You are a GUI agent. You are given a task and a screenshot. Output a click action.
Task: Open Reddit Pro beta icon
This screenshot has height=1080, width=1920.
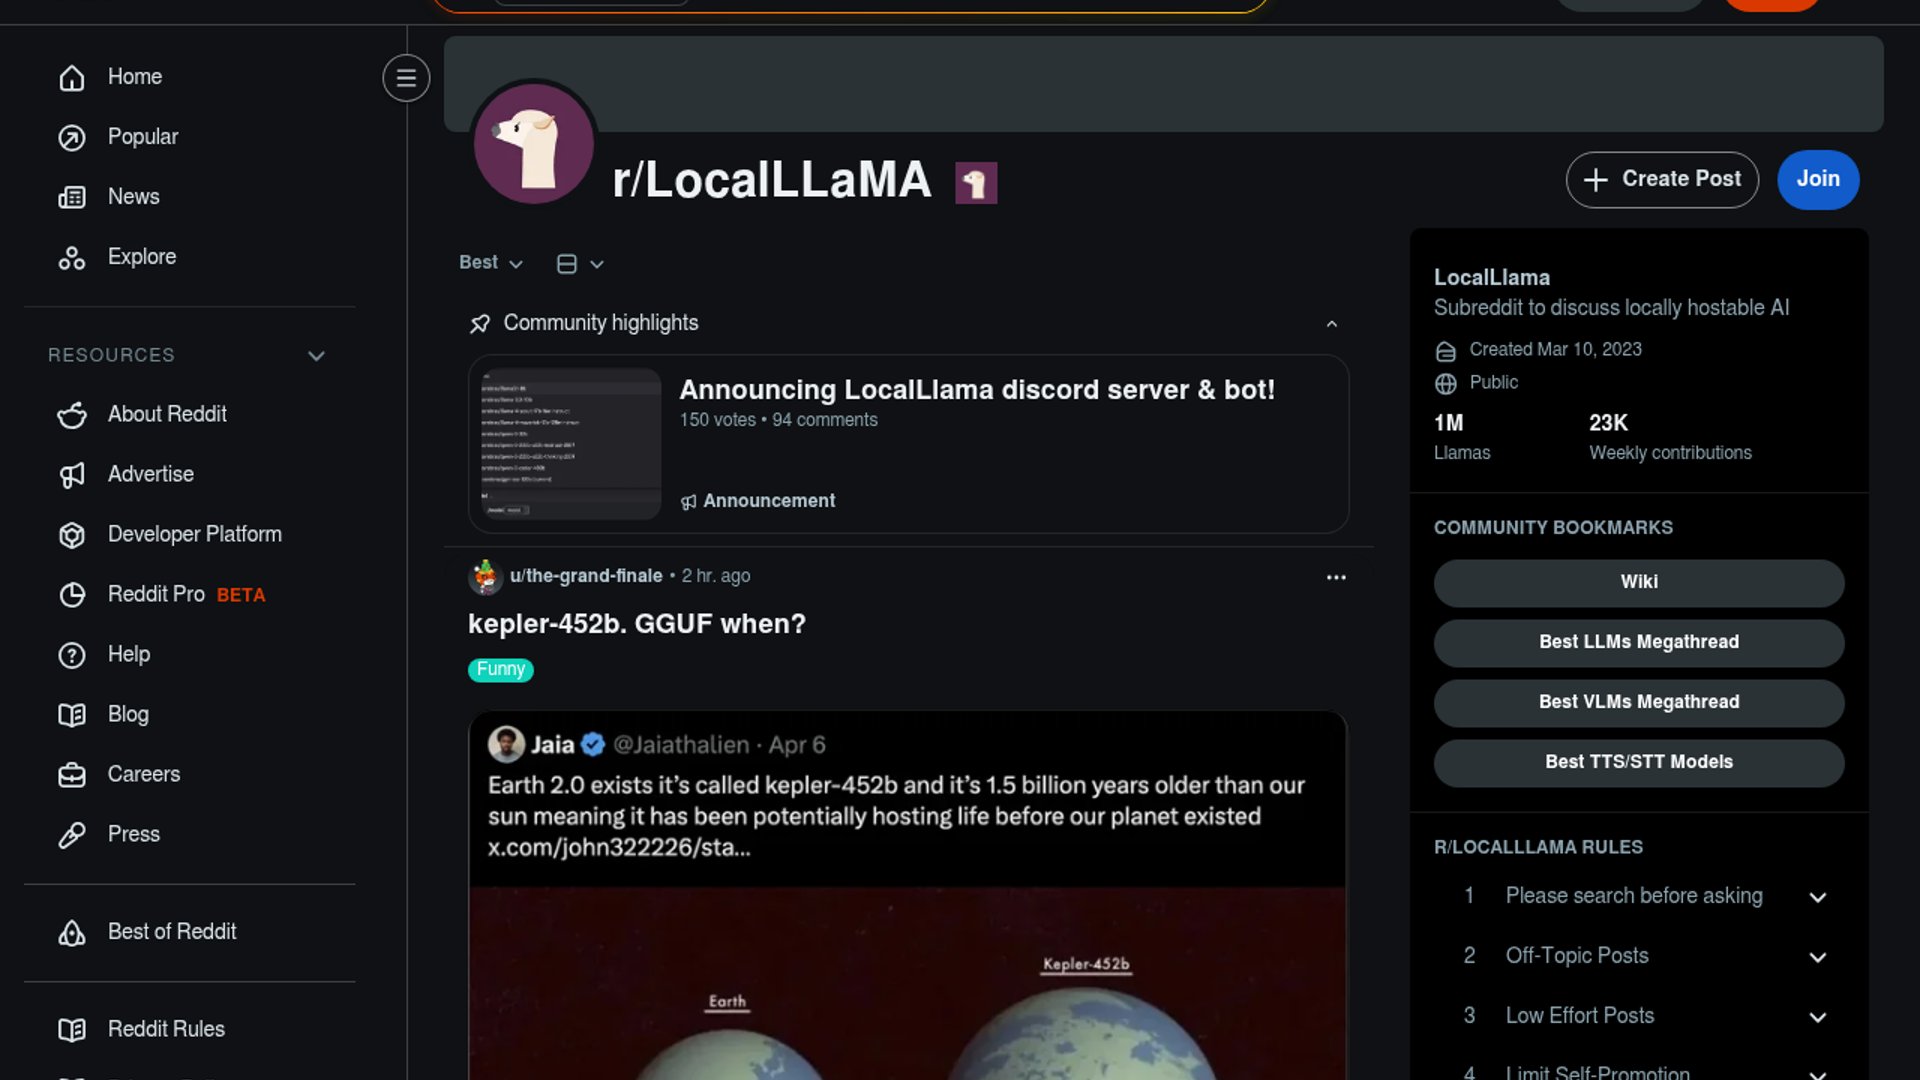pos(72,594)
